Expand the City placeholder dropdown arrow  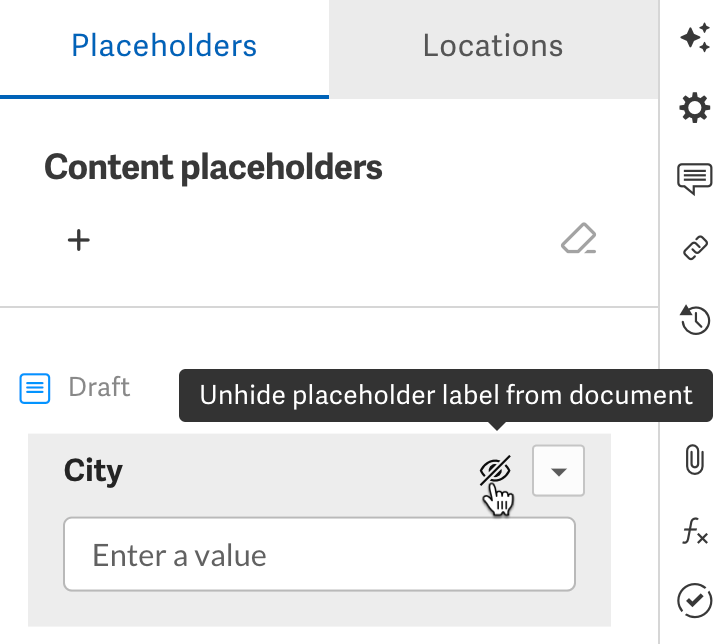click(558, 471)
